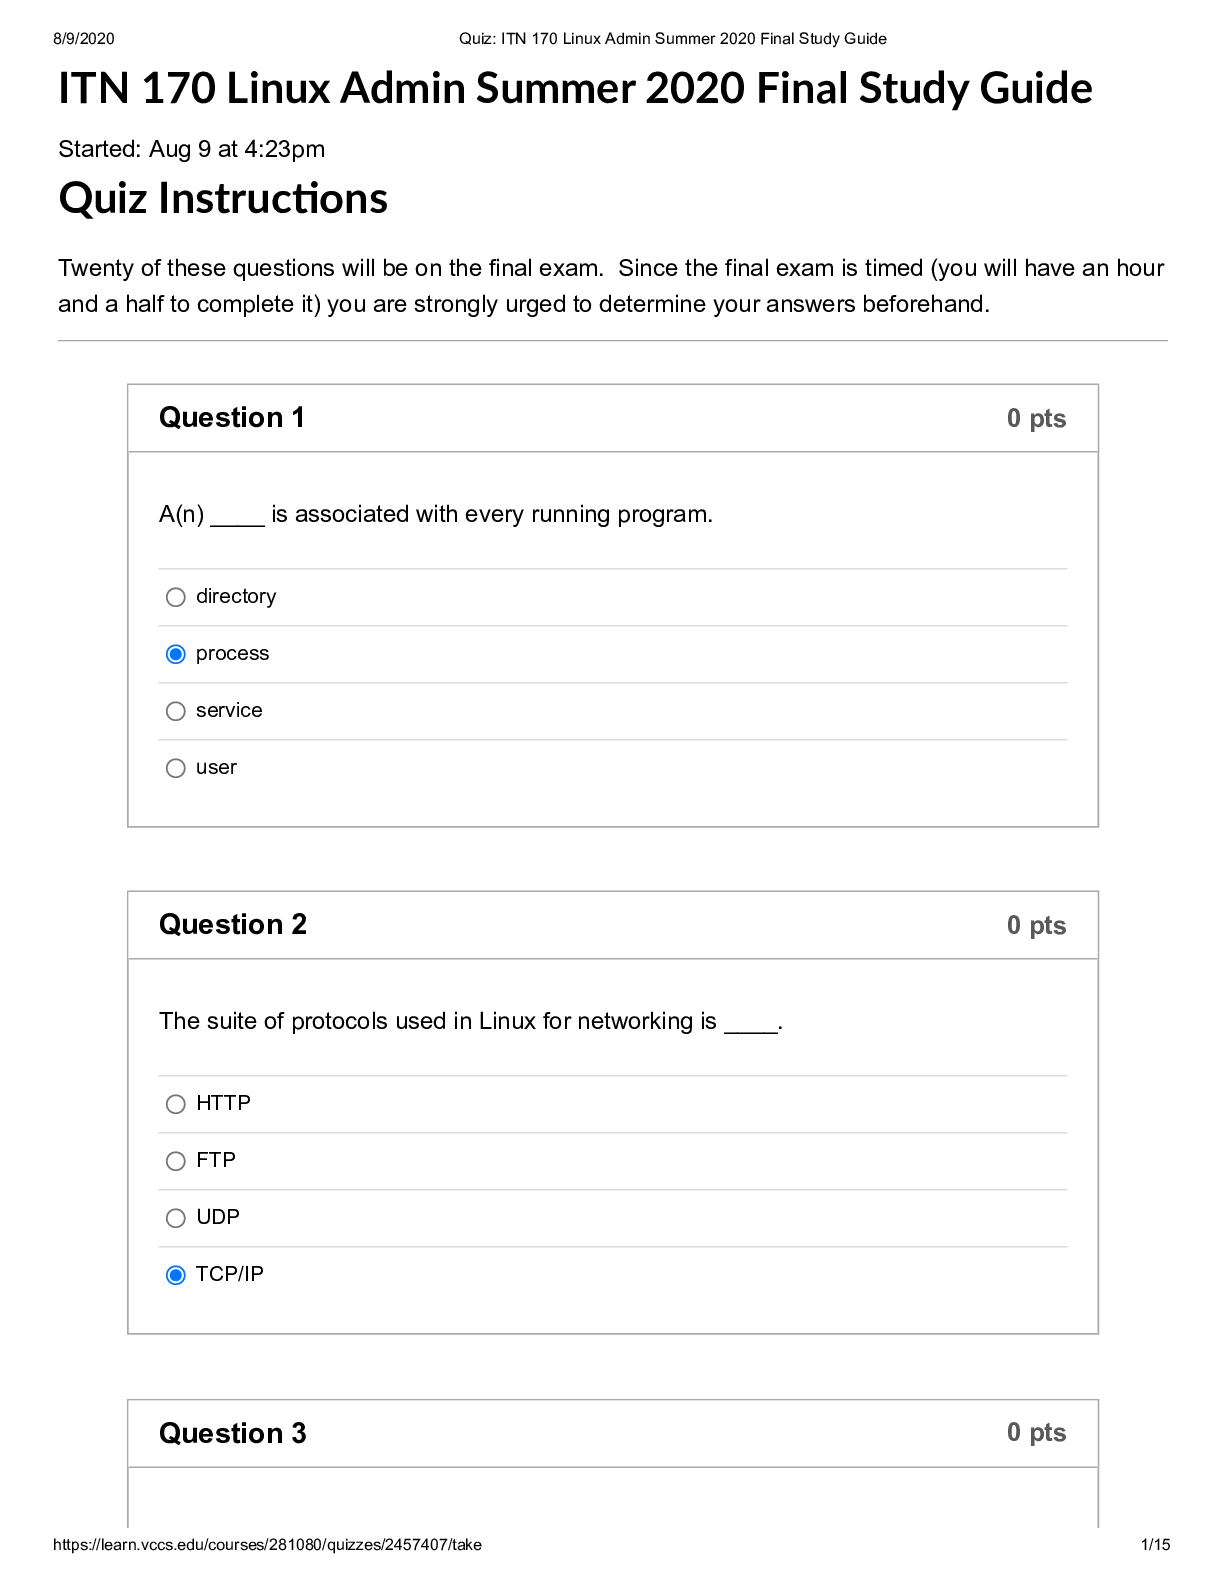Click the 'Started: Aug 9' timestamp text
The height and width of the screenshot is (1584, 1224).
tap(191, 149)
